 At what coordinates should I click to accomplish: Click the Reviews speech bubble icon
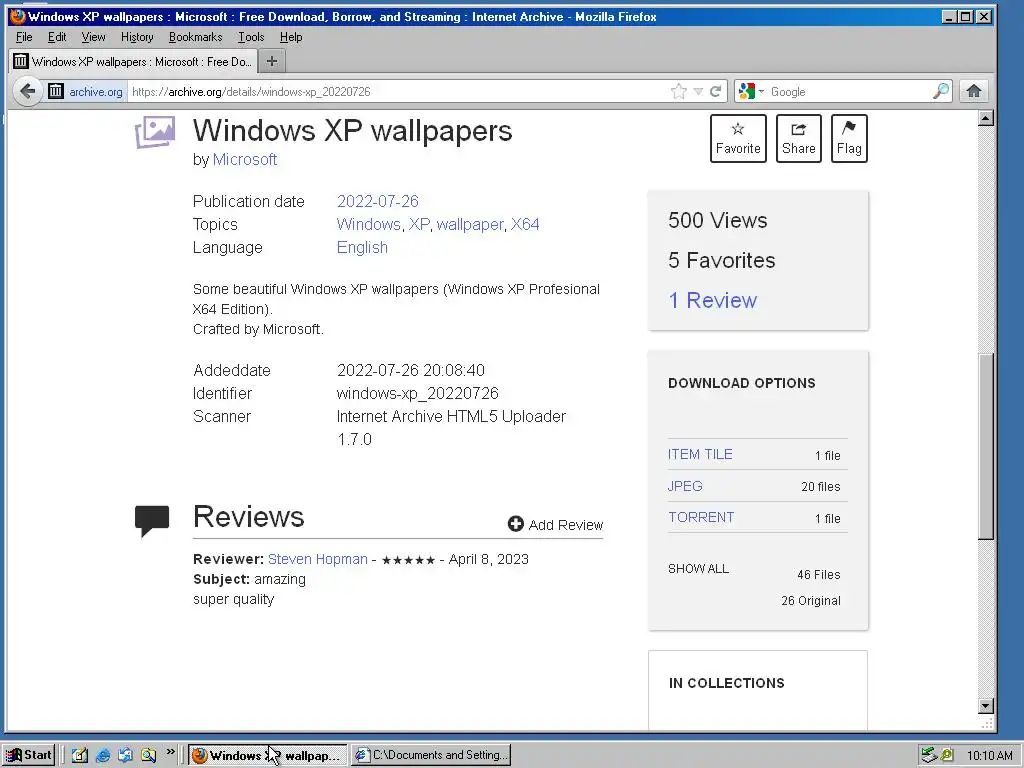tap(152, 520)
